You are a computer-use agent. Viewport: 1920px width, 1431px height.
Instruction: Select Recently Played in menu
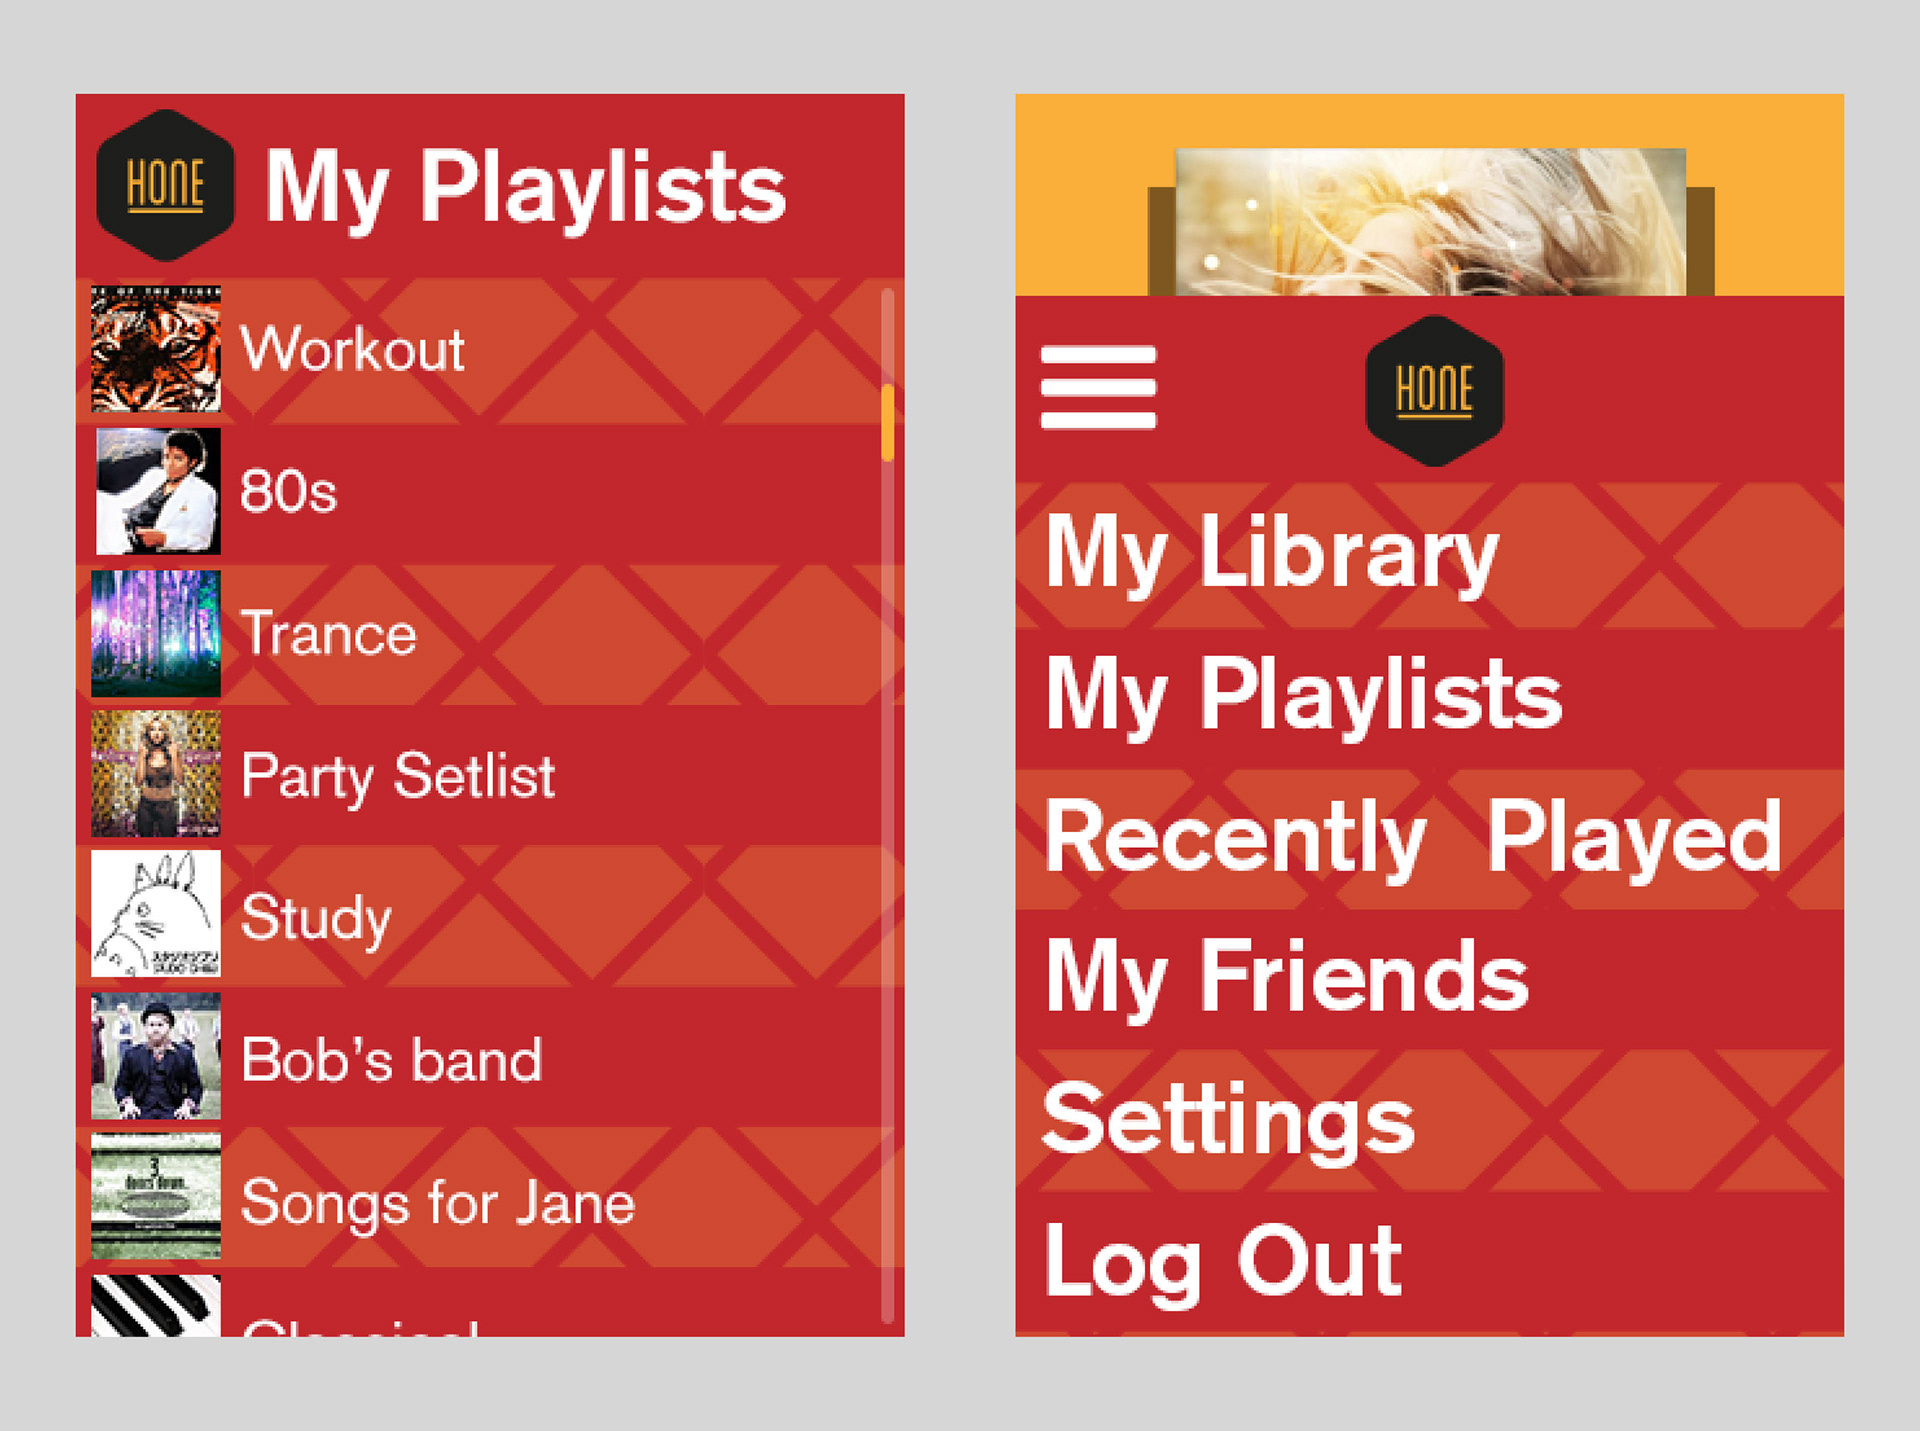click(1412, 838)
